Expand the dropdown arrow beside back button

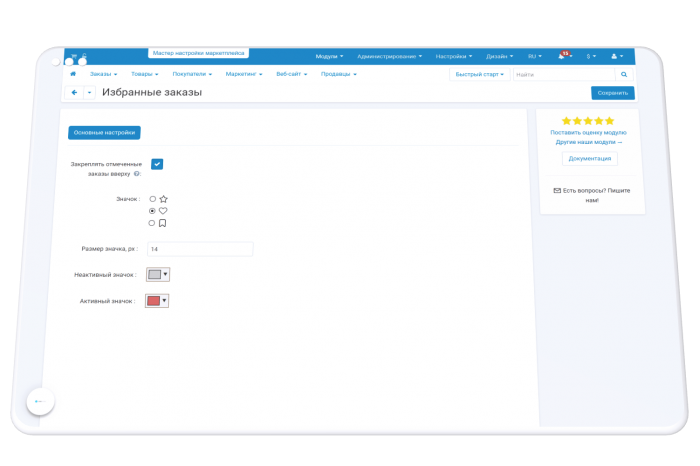point(89,92)
